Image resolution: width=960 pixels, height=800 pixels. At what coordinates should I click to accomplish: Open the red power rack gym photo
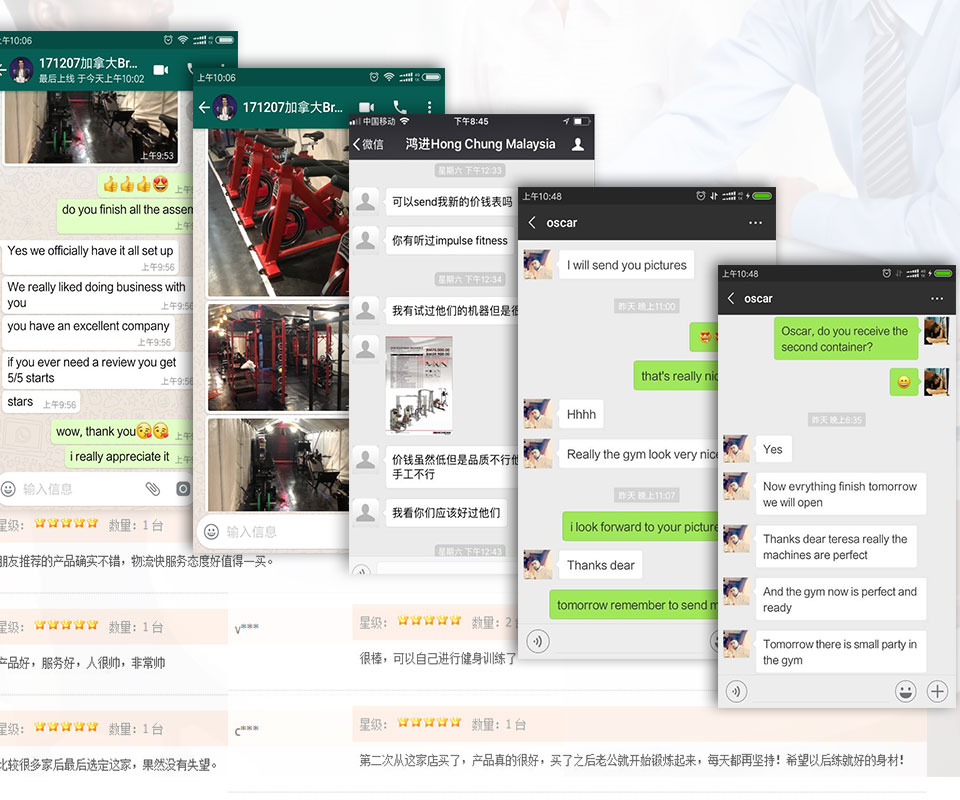tap(278, 357)
